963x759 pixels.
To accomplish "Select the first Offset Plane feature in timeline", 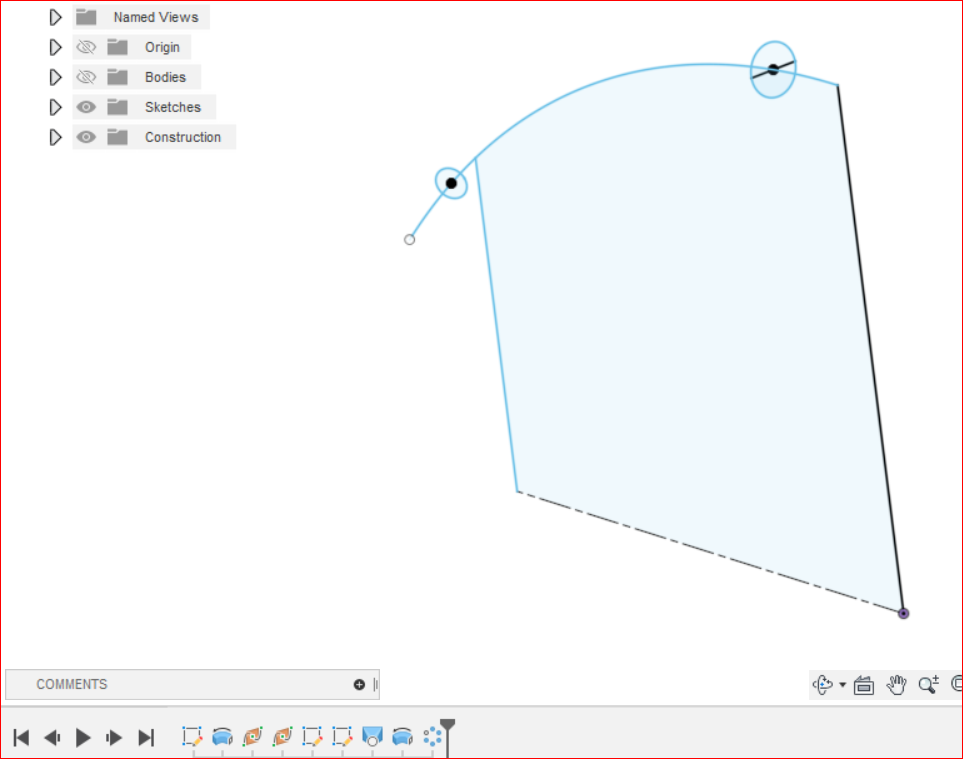I will 252,737.
